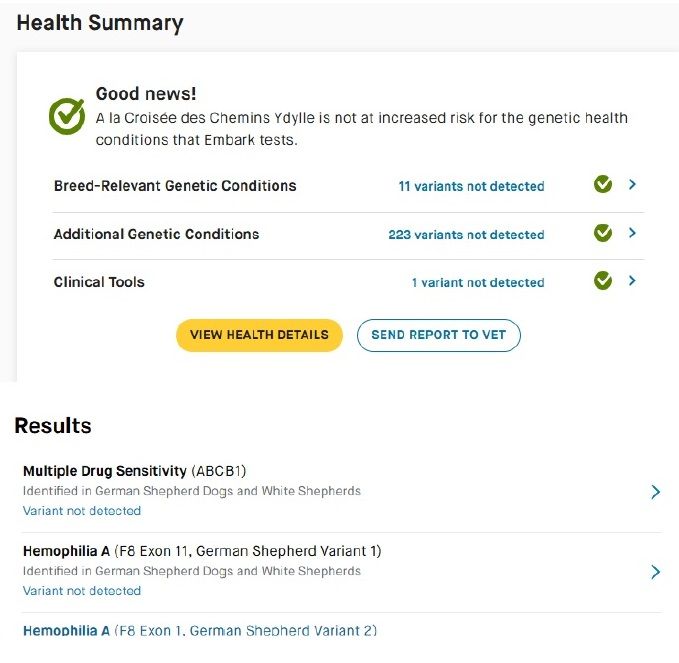Click the 11 variants not detected link
679x663 pixels.
[x=471, y=186]
